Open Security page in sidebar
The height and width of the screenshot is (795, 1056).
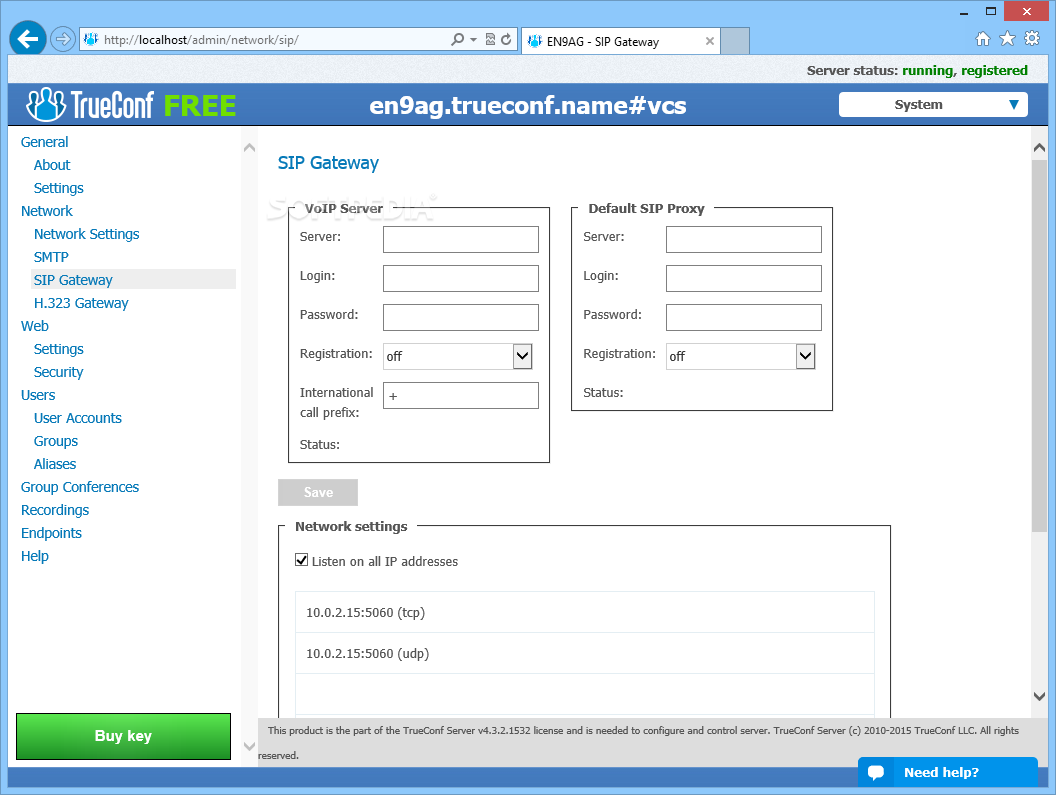59,372
